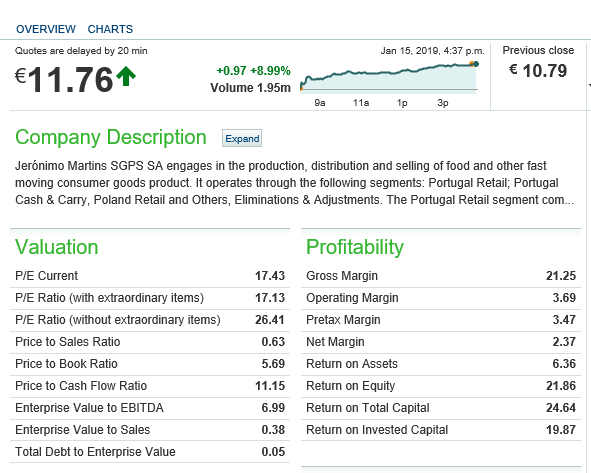This screenshot has width=591, height=473.
Task: Select the Enterprise Value to Sales row
Action: click(150, 430)
